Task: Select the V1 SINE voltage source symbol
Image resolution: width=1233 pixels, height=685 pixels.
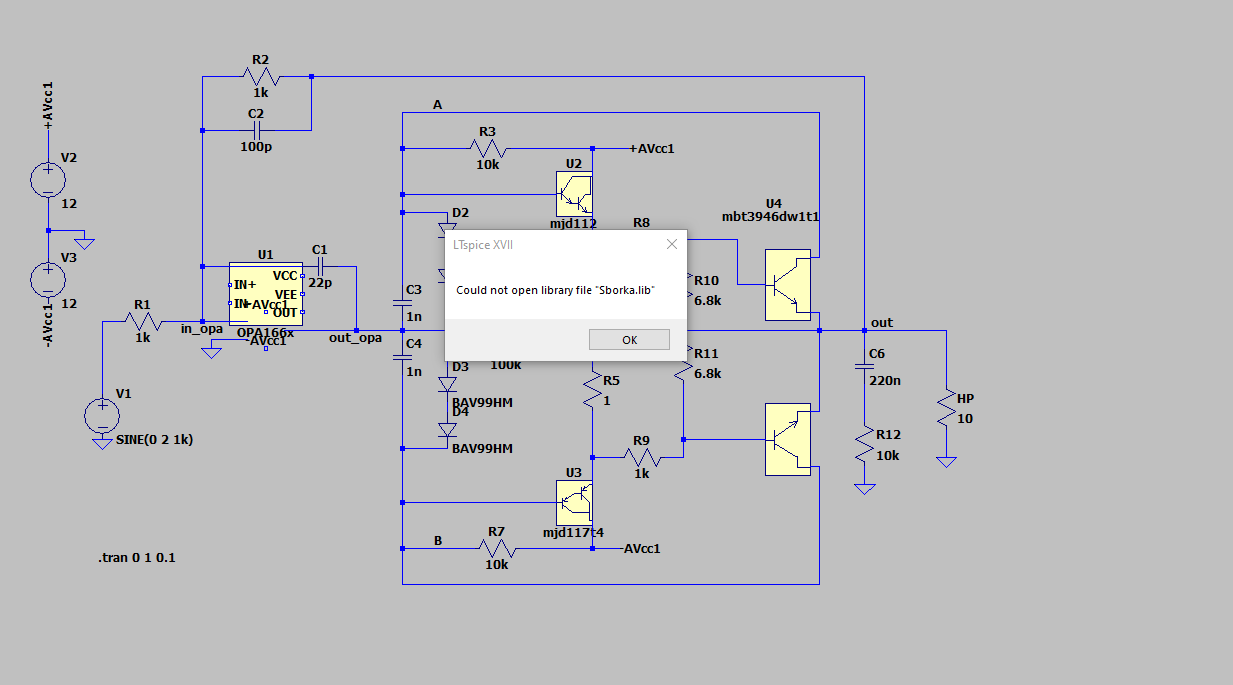Action: [x=101, y=415]
